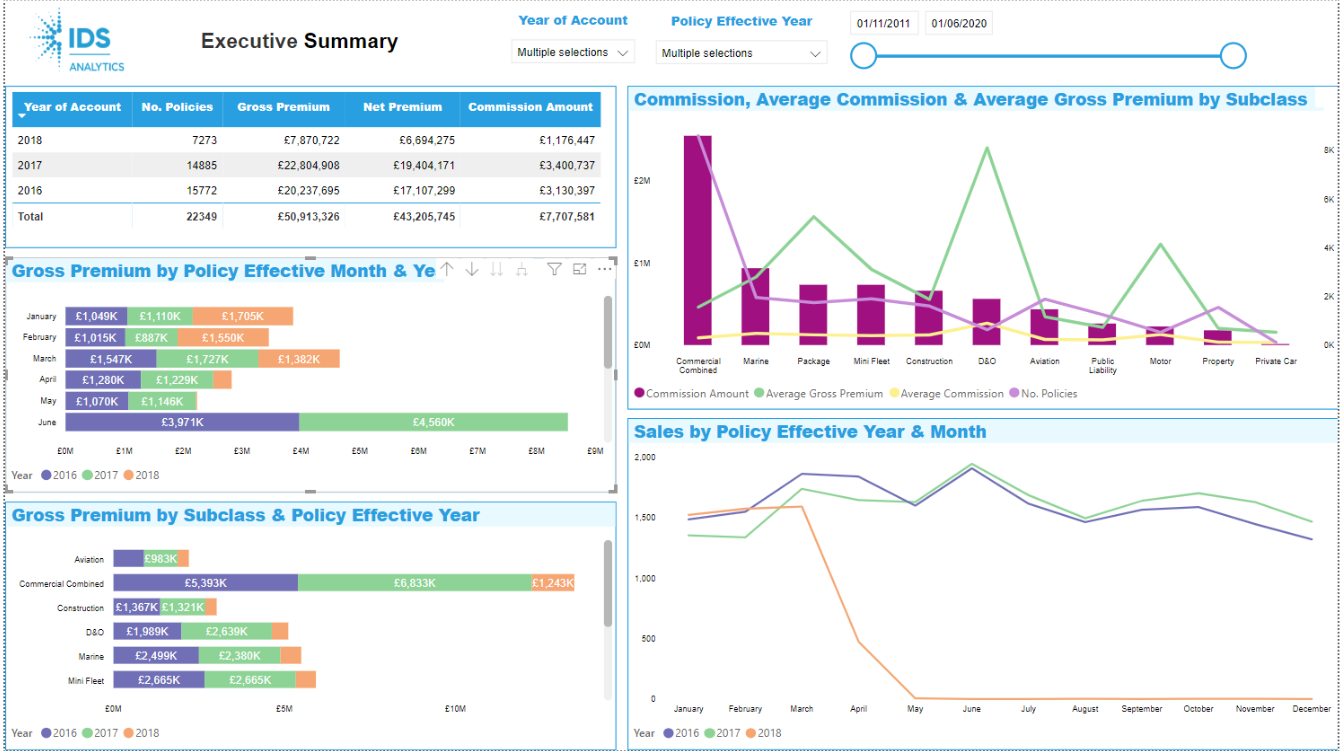Screen dimensions: 1340x751
Task: Go to next hierarchy level double-arrow icon
Action: pyautogui.click(x=497, y=269)
